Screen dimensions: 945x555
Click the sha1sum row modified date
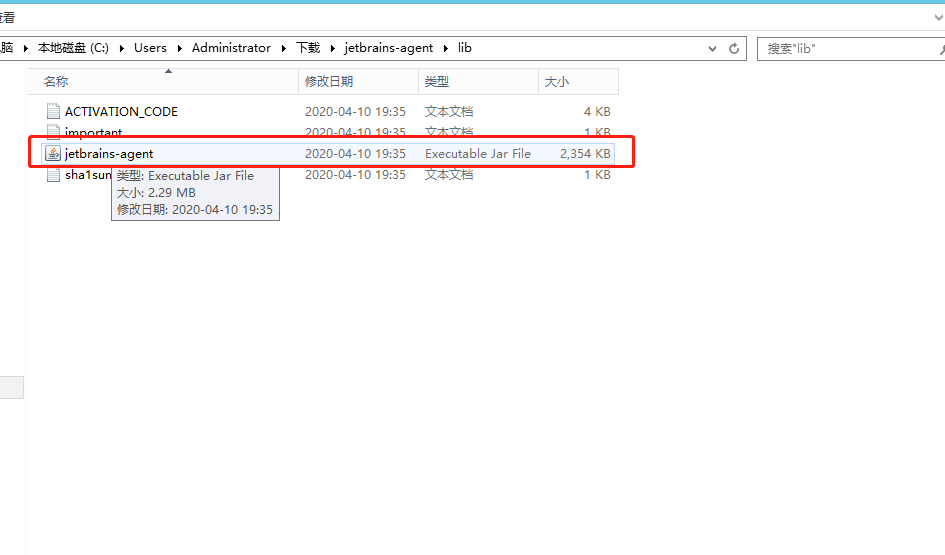tap(355, 175)
